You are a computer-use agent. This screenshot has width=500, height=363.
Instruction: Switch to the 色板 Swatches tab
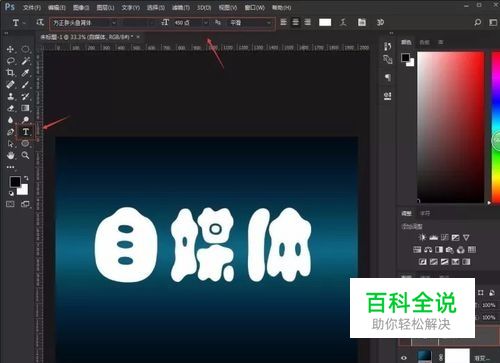424,42
